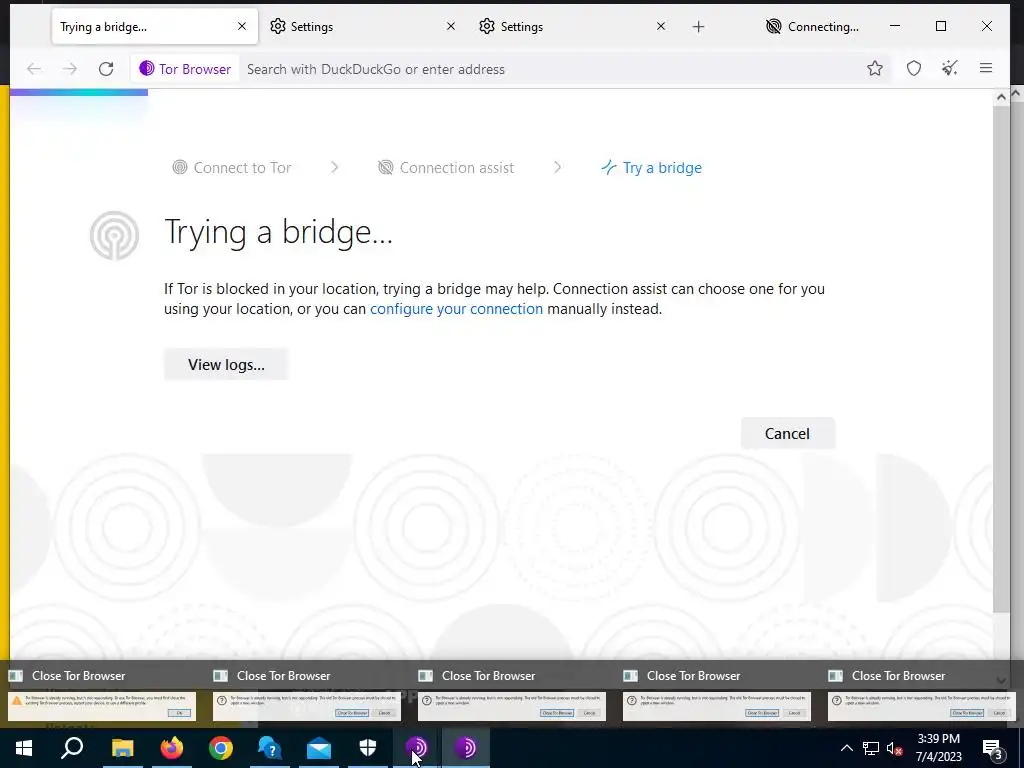
Task: Click the page scrollbar up arrow
Action: [x=1000, y=97]
